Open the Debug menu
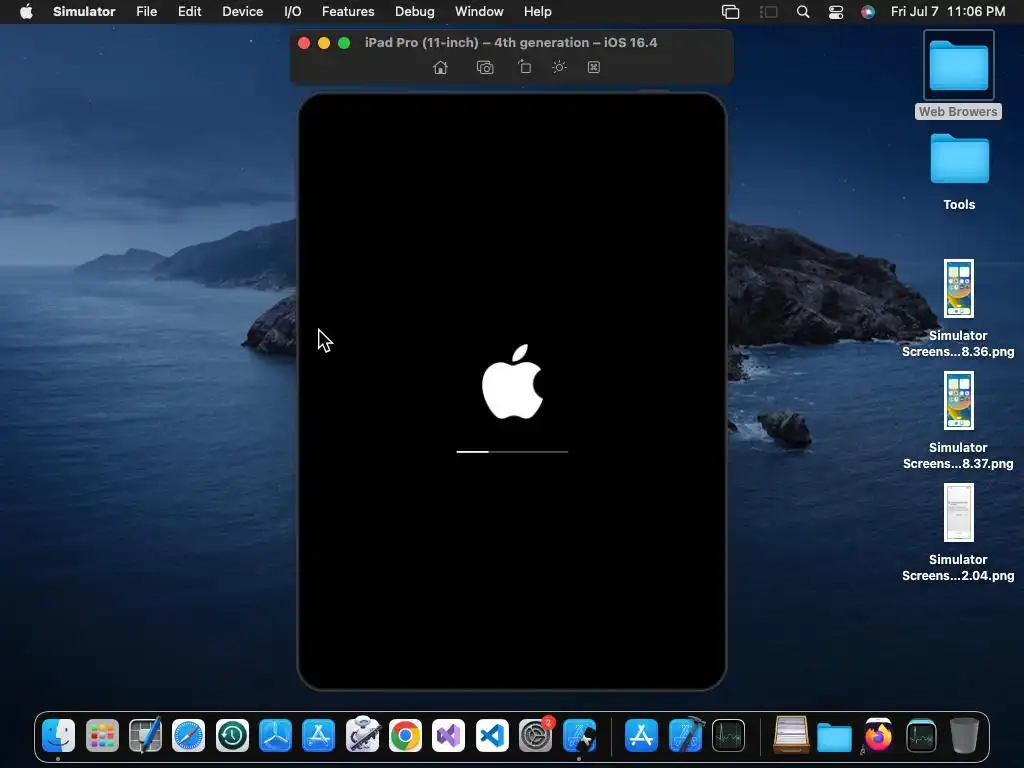This screenshot has height=768, width=1024. 415,12
